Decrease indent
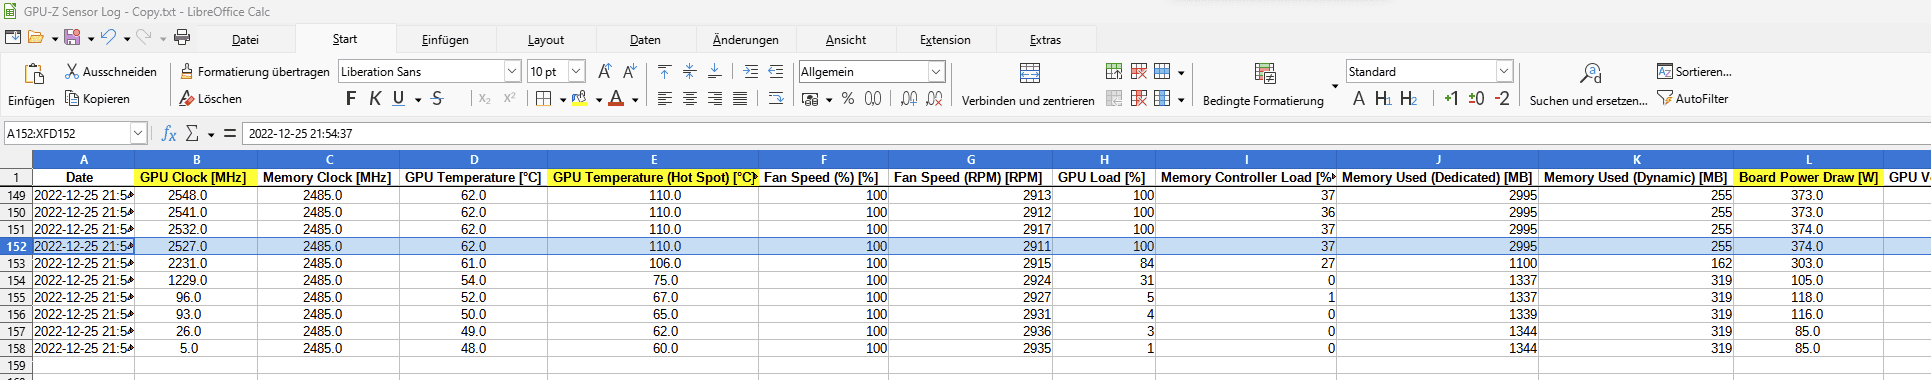This screenshot has width=1931, height=380. (776, 72)
